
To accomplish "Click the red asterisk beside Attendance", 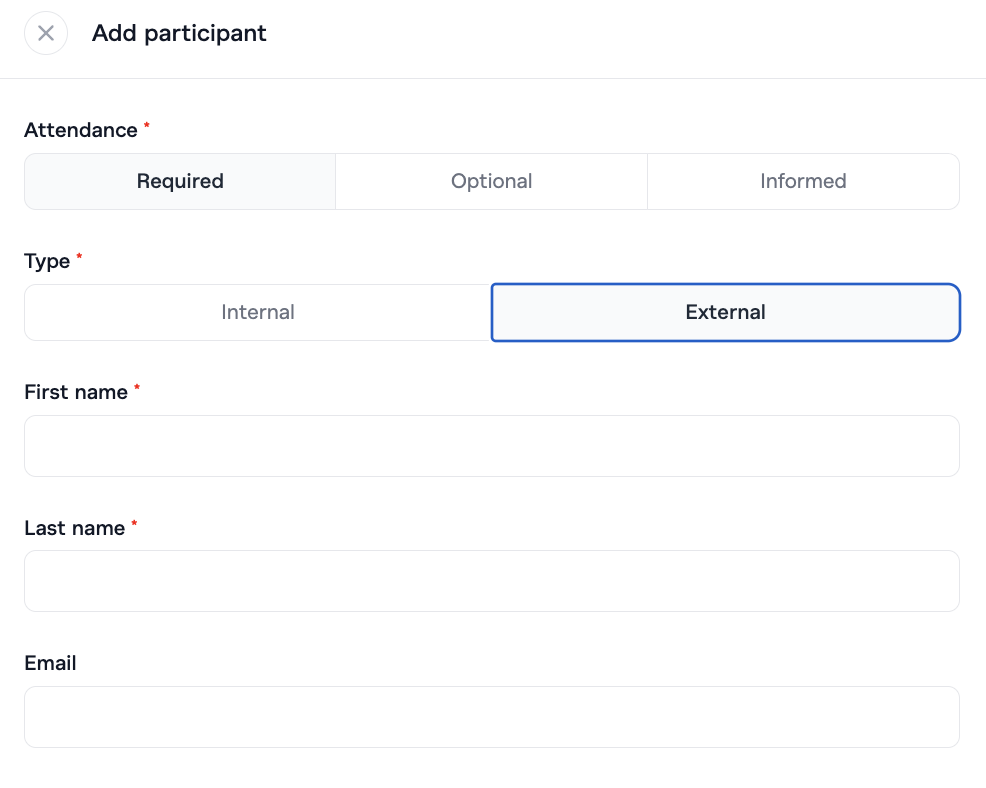I will coord(147,126).
